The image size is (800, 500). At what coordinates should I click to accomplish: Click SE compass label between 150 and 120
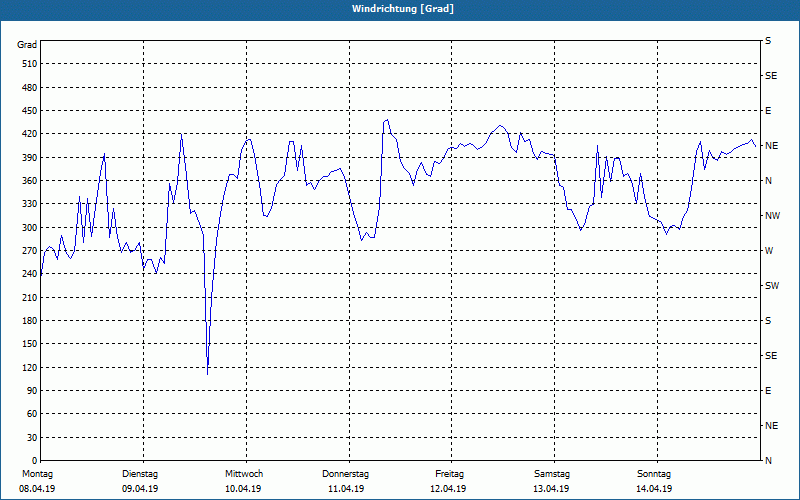click(771, 356)
